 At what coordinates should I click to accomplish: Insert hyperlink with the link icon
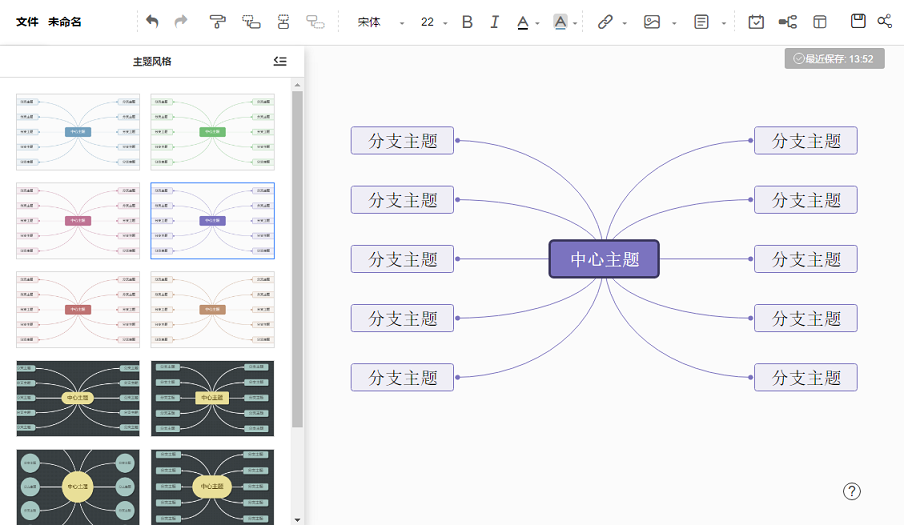(x=605, y=22)
